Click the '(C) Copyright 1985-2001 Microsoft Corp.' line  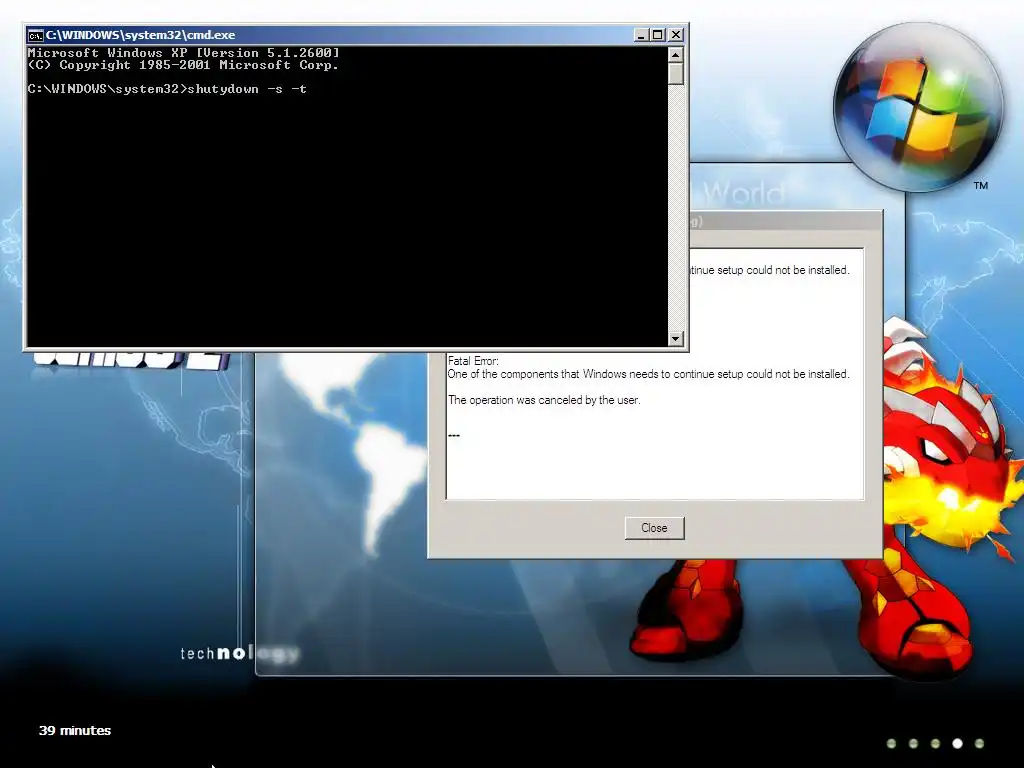point(183,65)
